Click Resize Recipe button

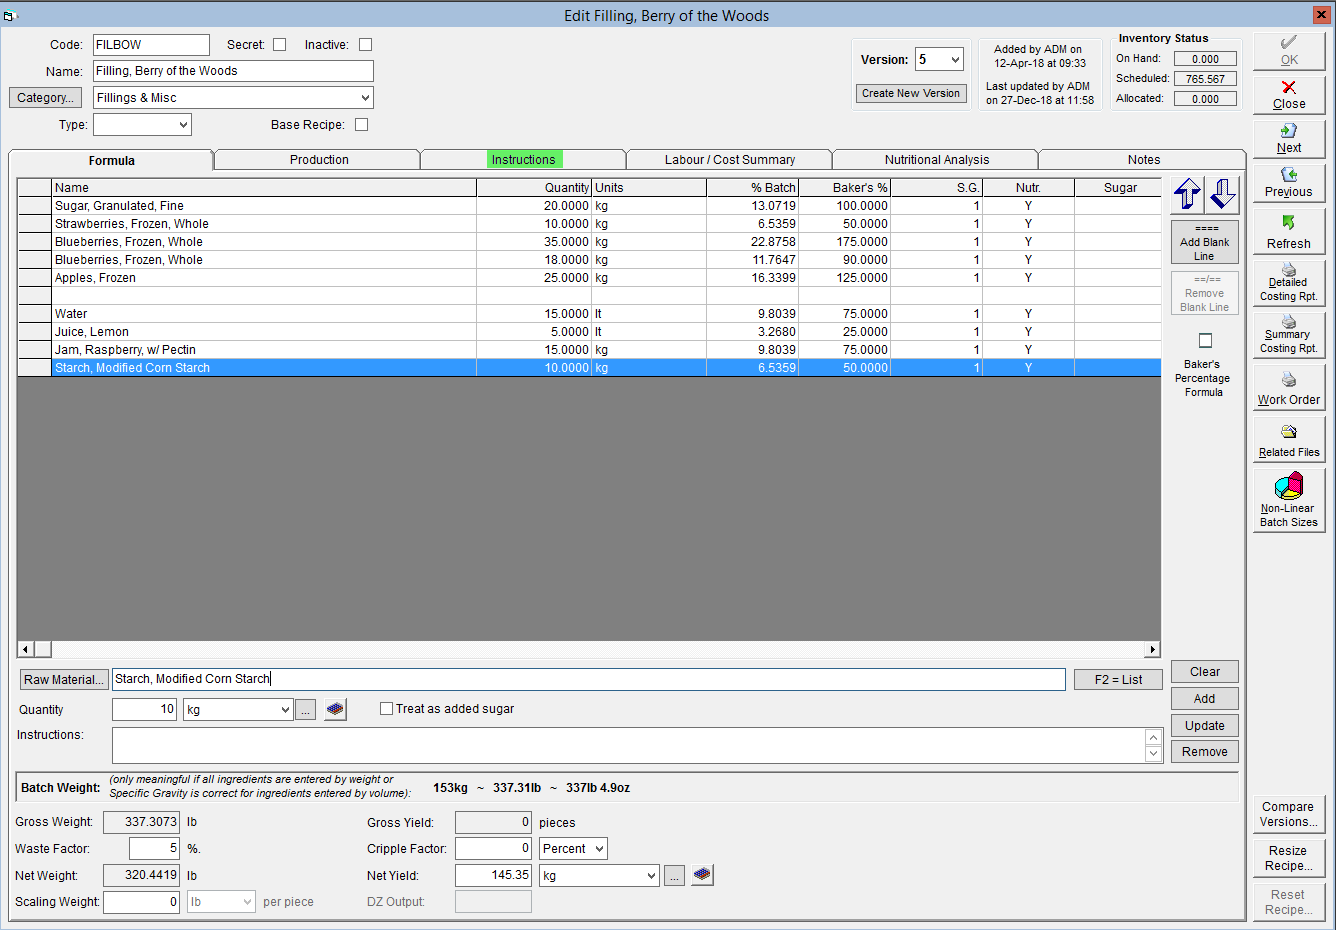coord(1288,858)
